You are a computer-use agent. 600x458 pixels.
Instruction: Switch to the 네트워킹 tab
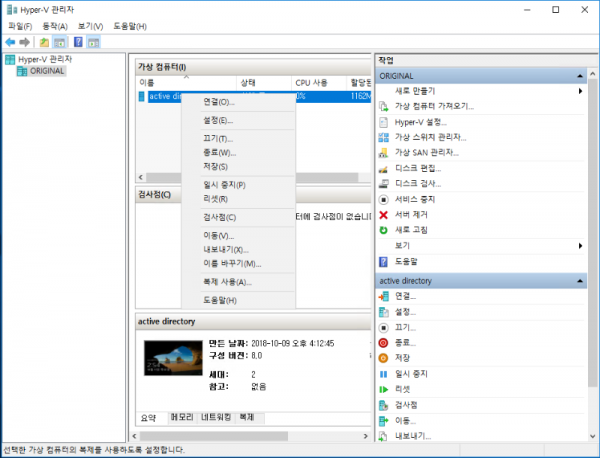tap(216, 417)
